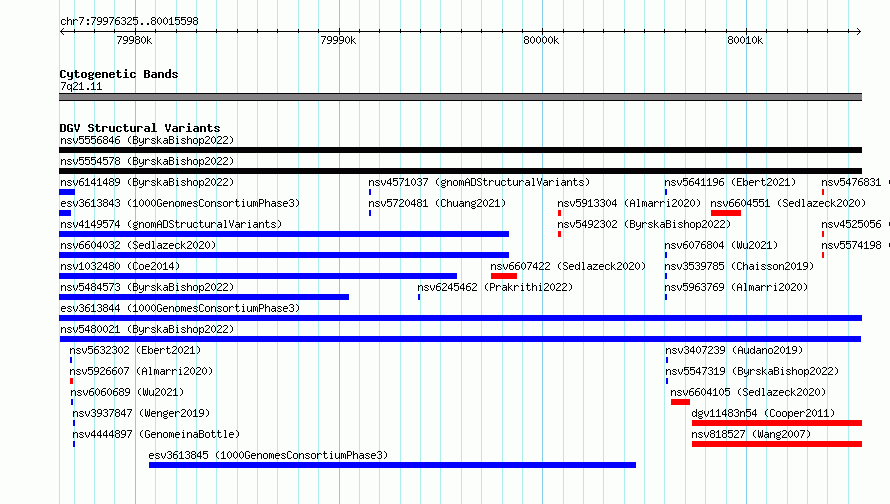Select nsv5632302 (Ebert2021) label
Image resolution: width=890 pixels, height=504 pixels.
click(x=135, y=350)
